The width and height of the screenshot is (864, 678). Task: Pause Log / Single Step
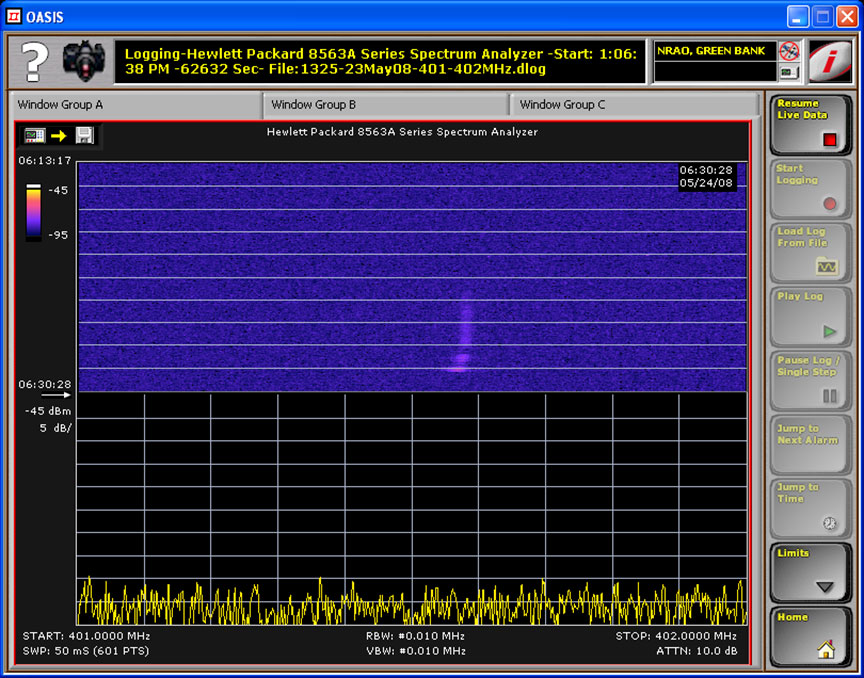coord(811,381)
